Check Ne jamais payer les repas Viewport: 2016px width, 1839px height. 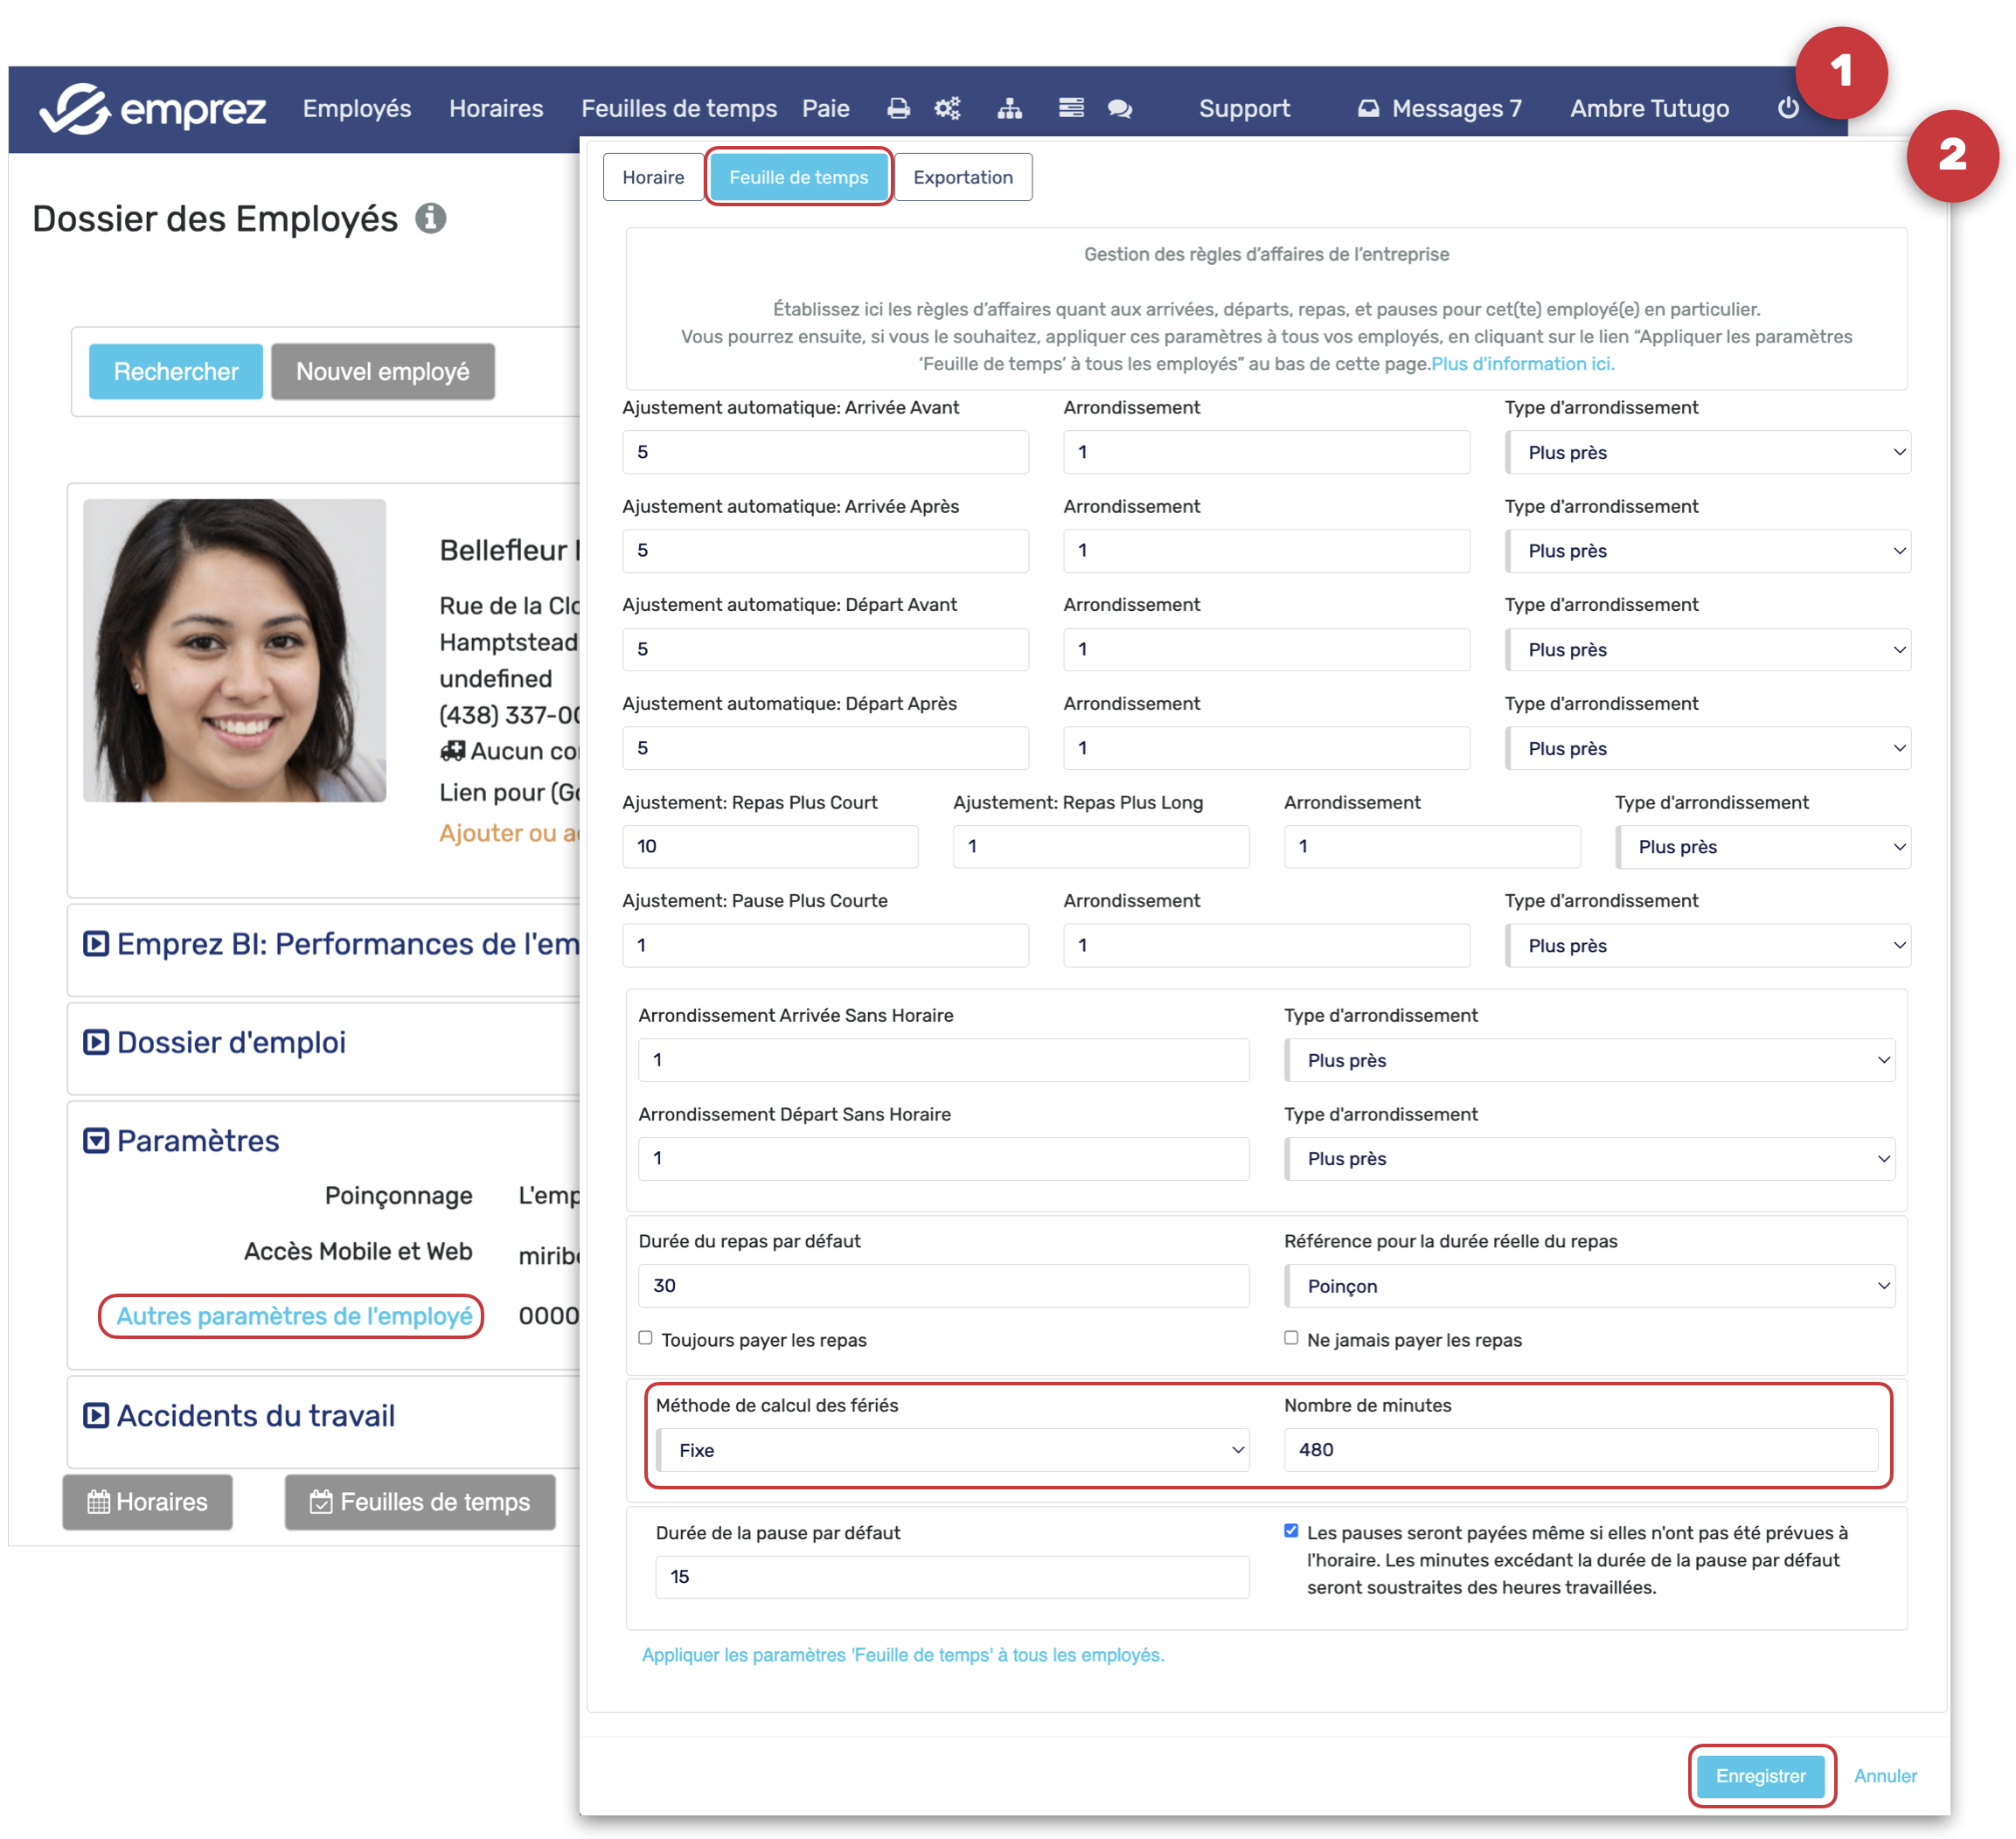(x=1291, y=1338)
